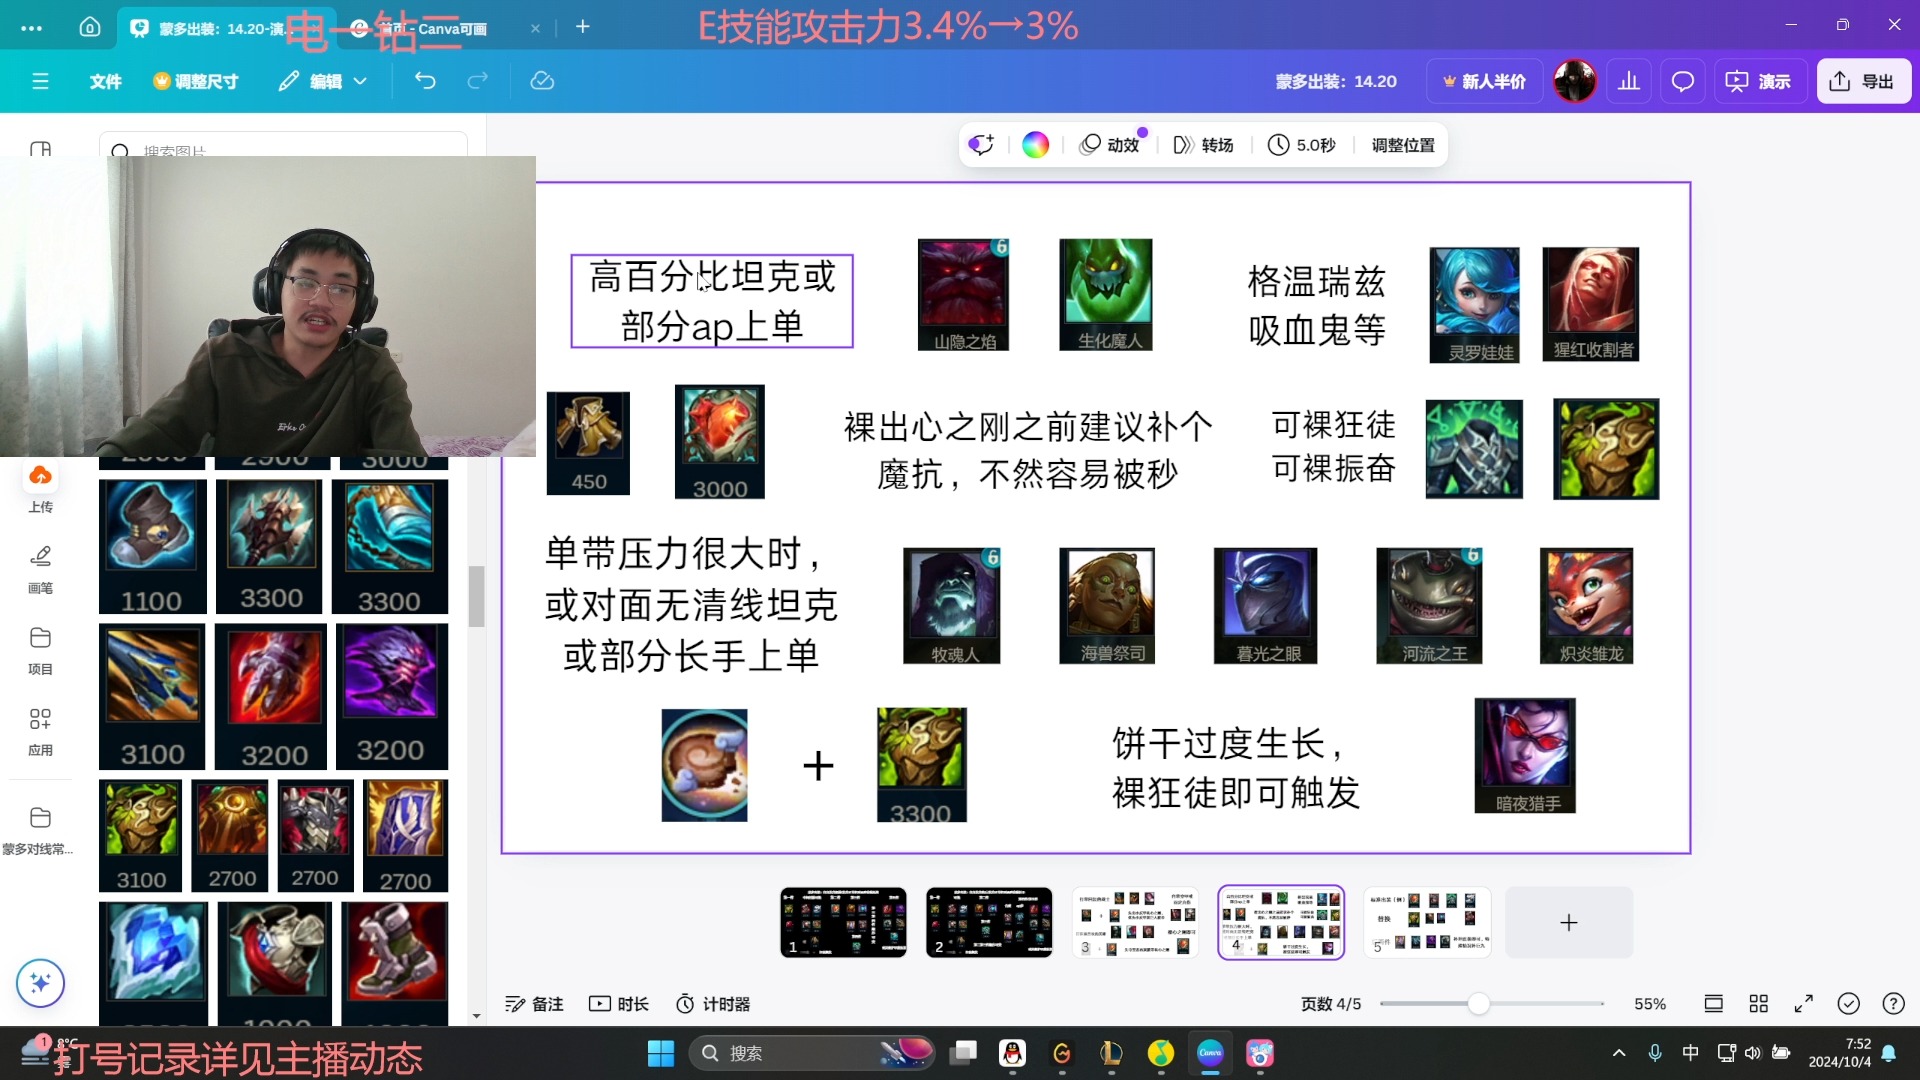Go to page 1 thumbnail
Viewport: 1920px width, 1080px height.
pos(843,922)
